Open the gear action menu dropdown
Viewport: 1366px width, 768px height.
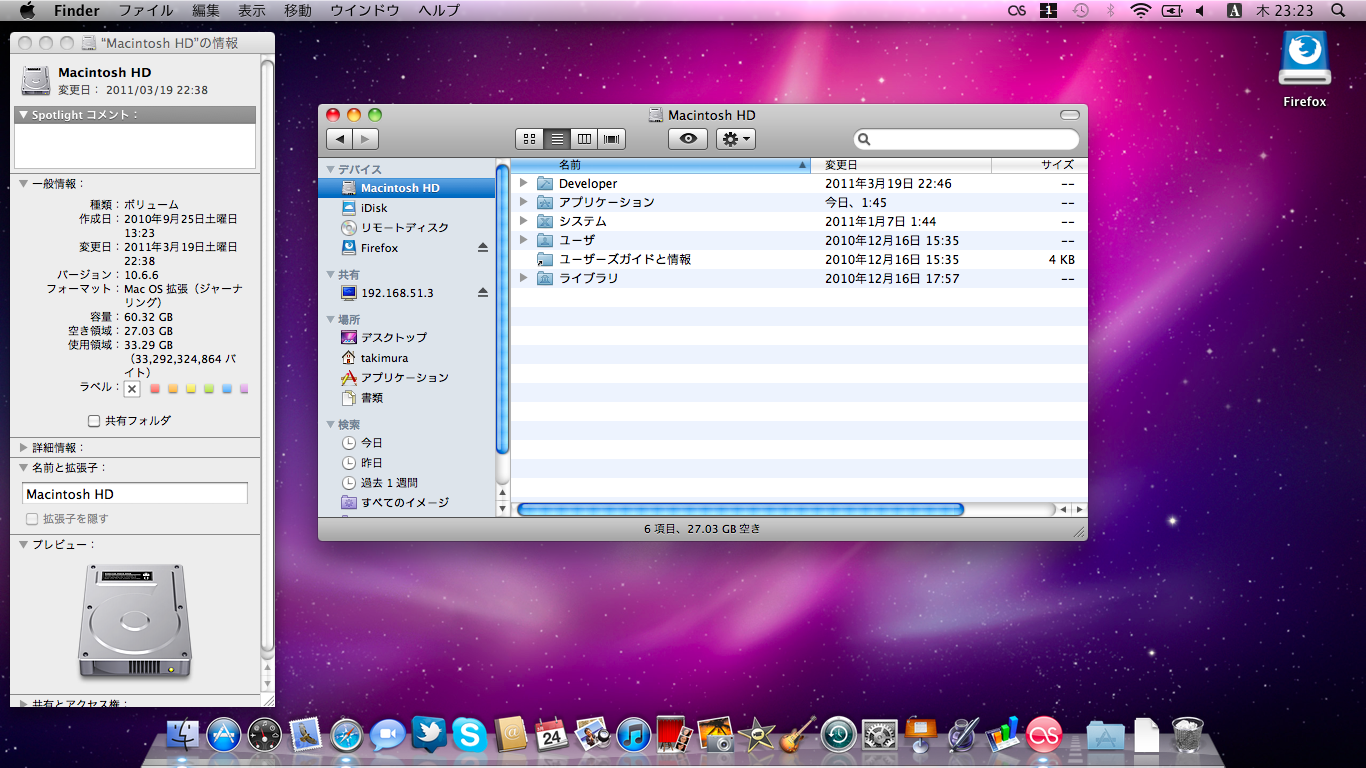click(x=735, y=139)
